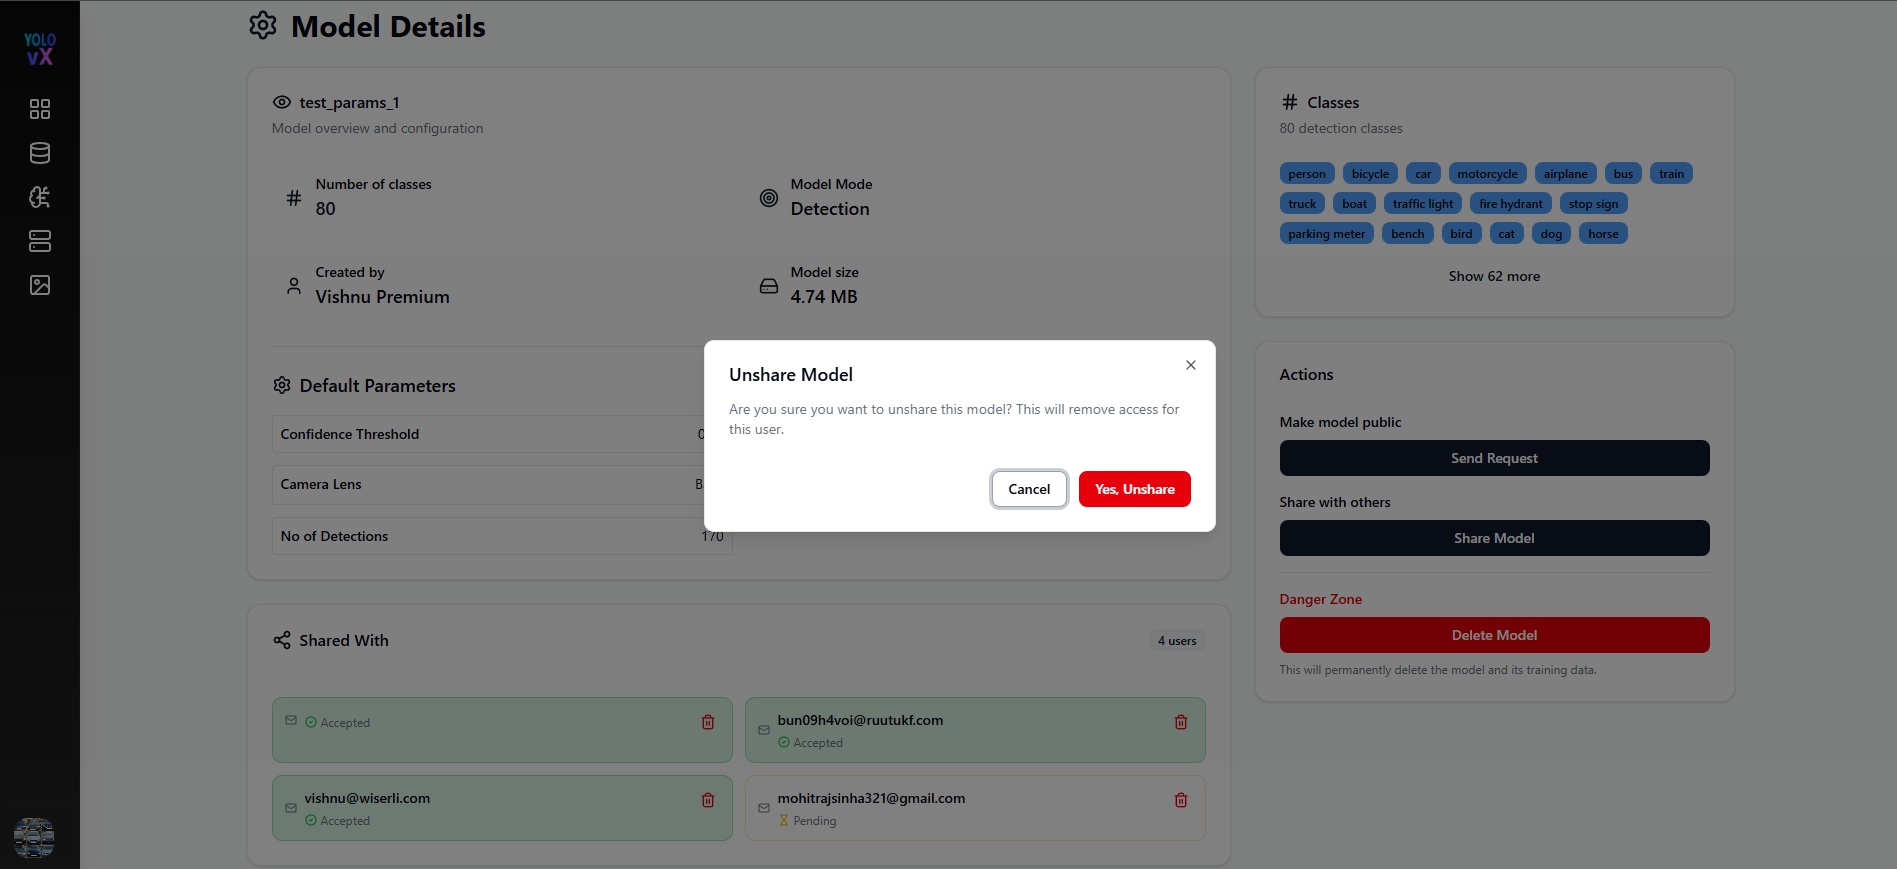Remove vishnu@wiserli.com share via trash icon
The width and height of the screenshot is (1897, 869).
[x=708, y=800]
